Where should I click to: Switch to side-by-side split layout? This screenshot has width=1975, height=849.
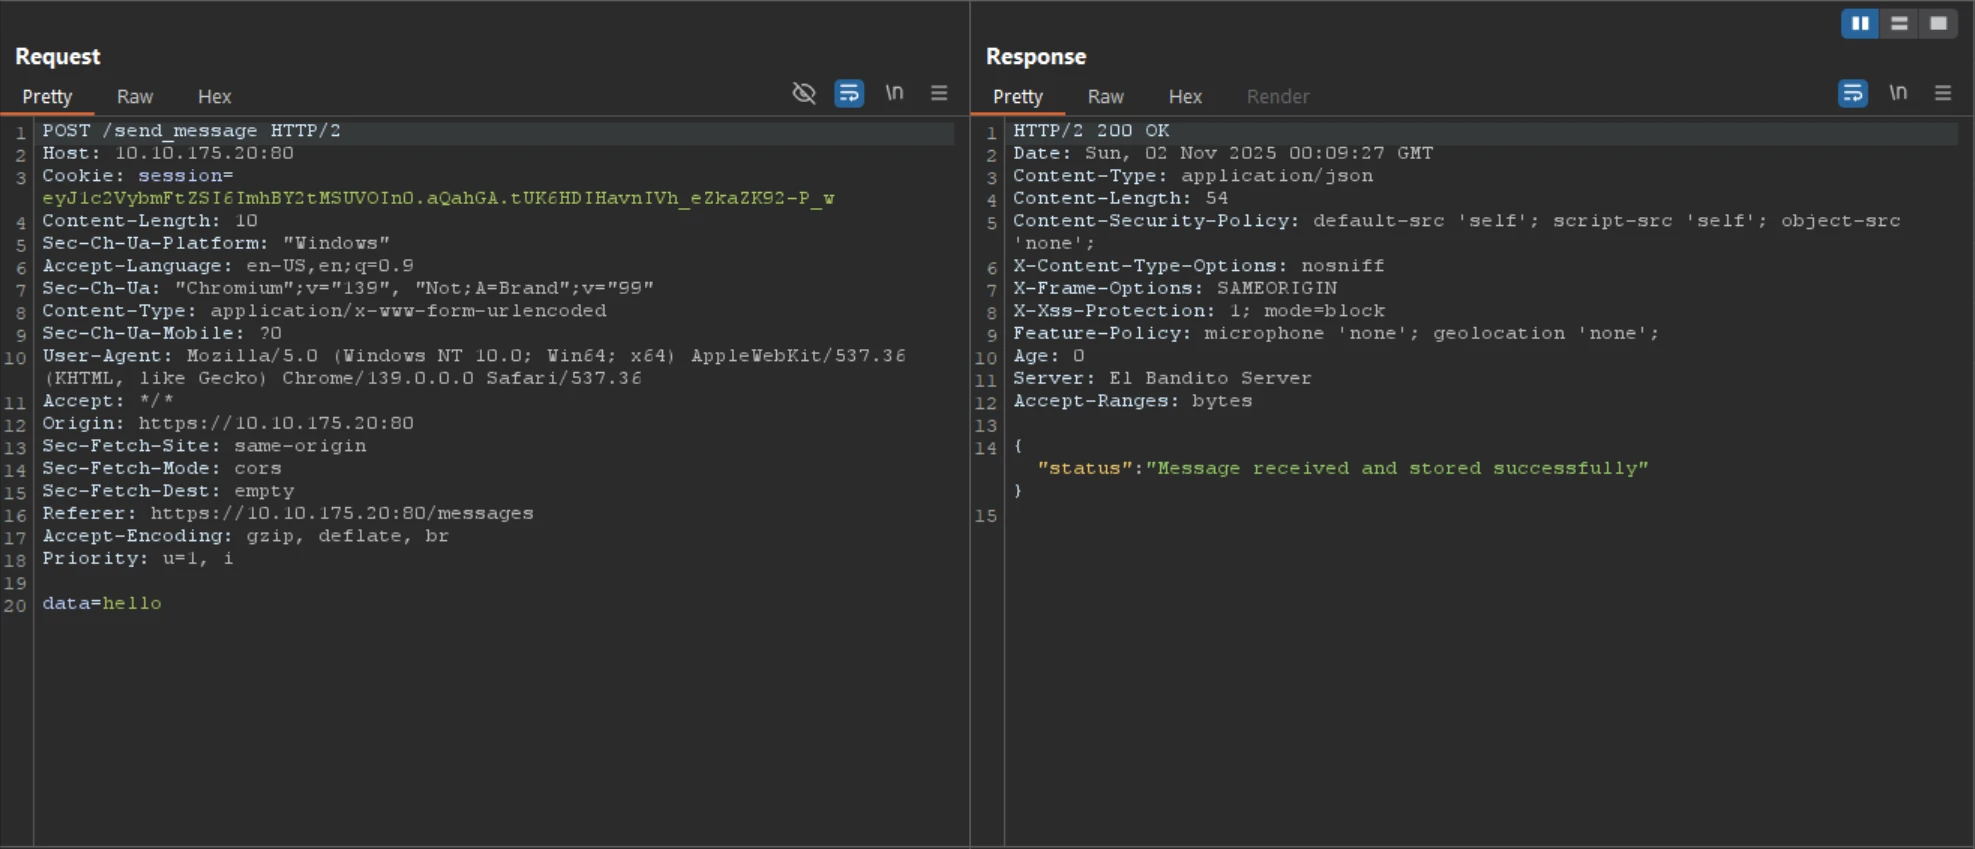1859,23
